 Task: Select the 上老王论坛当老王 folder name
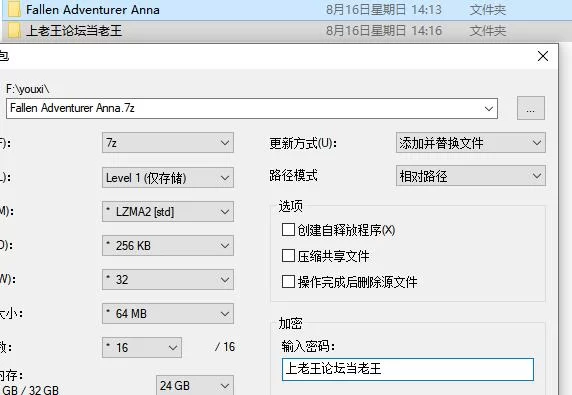[x=74, y=31]
